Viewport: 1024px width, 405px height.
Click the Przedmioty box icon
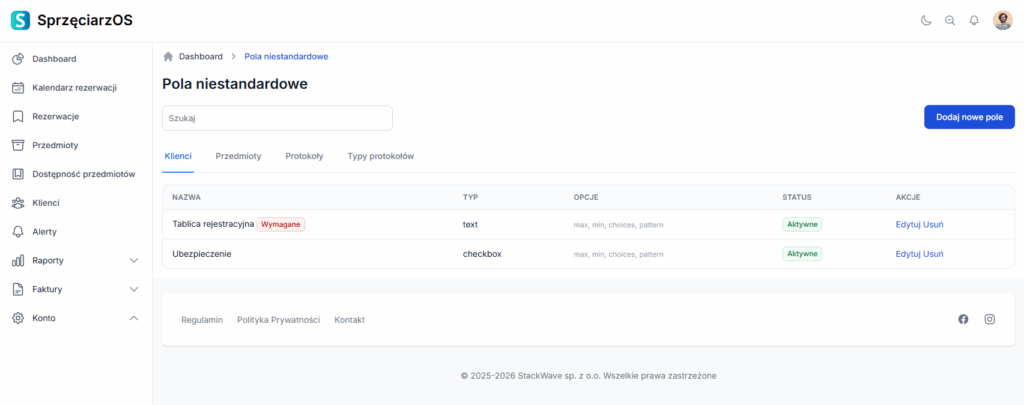click(x=18, y=145)
